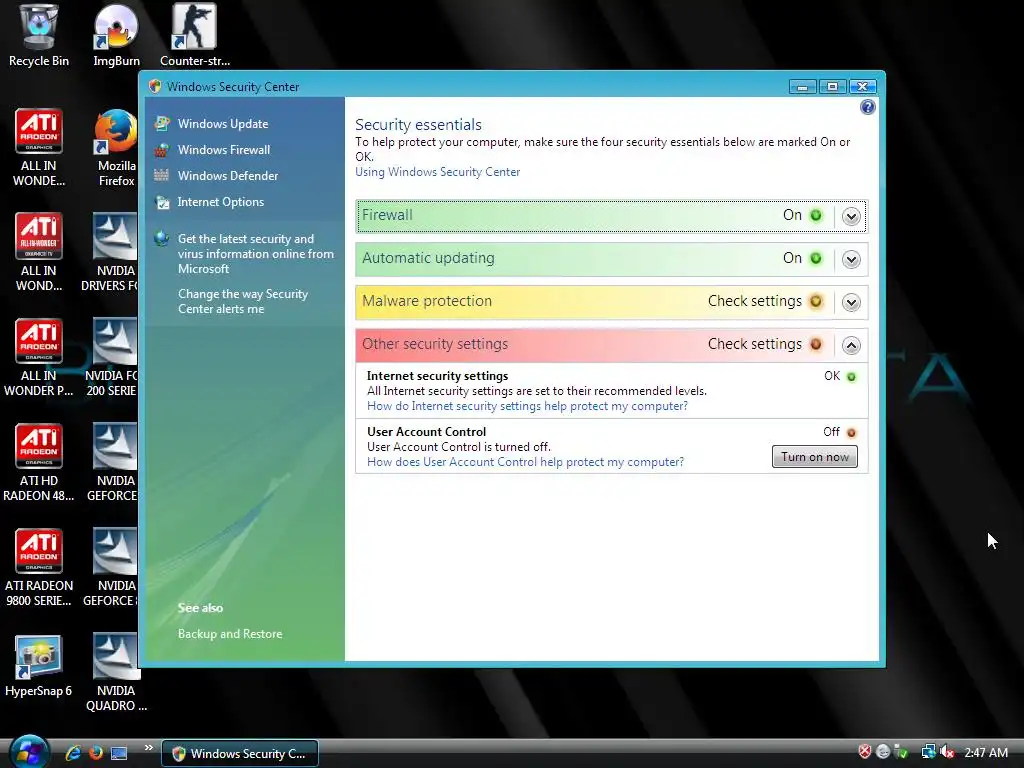Open Backup and Restore link
Viewport: 1024px width, 768px height.
pyautogui.click(x=230, y=633)
